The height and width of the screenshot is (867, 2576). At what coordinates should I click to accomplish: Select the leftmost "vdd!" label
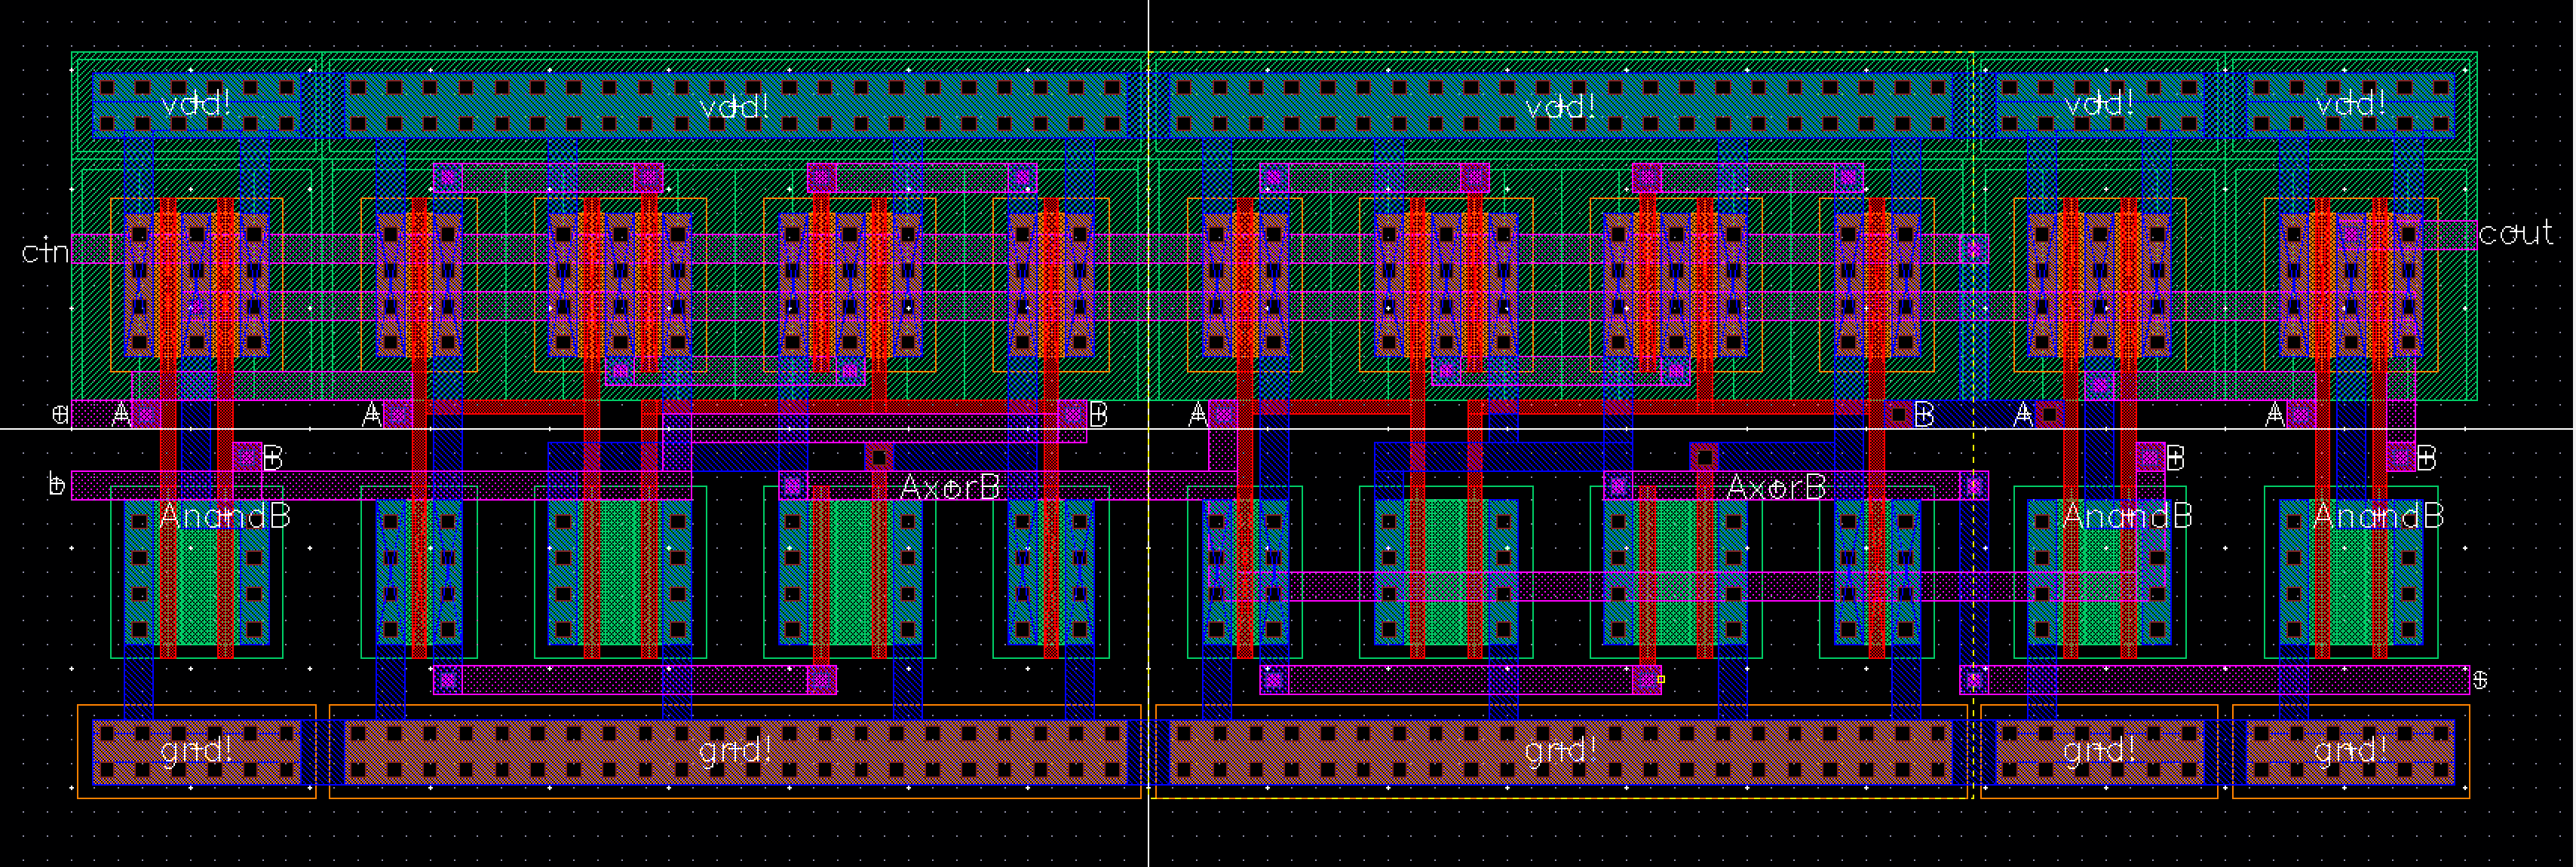pyautogui.click(x=197, y=104)
